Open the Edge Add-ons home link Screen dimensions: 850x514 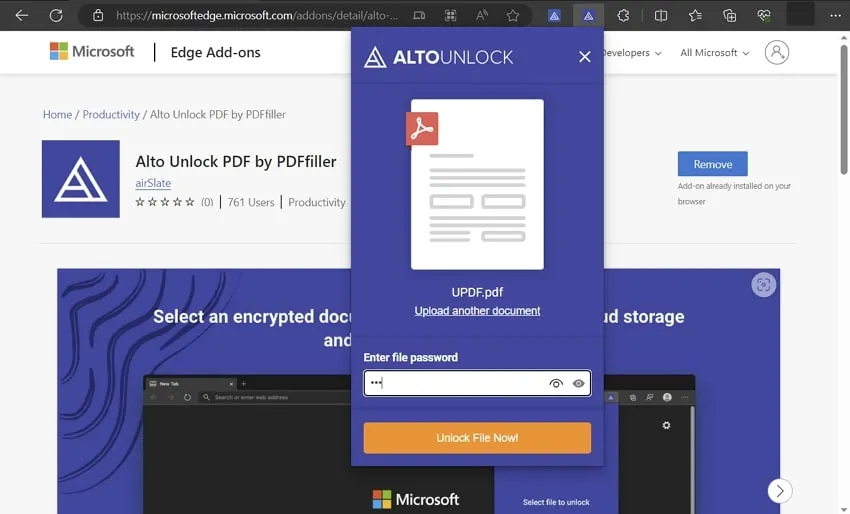point(215,52)
